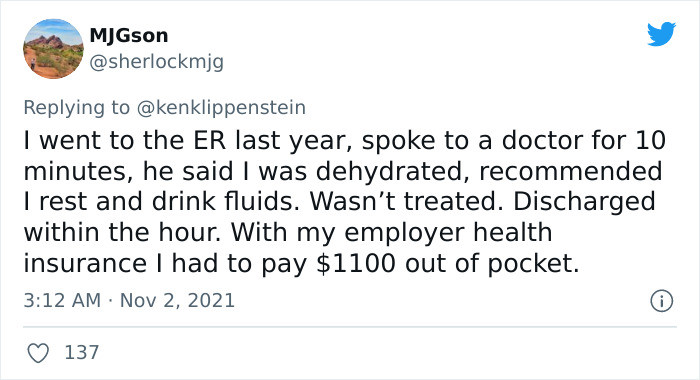Click the word "dehydrated" in the tweet
Viewport: 700px width, 380px height.
[x=392, y=171]
